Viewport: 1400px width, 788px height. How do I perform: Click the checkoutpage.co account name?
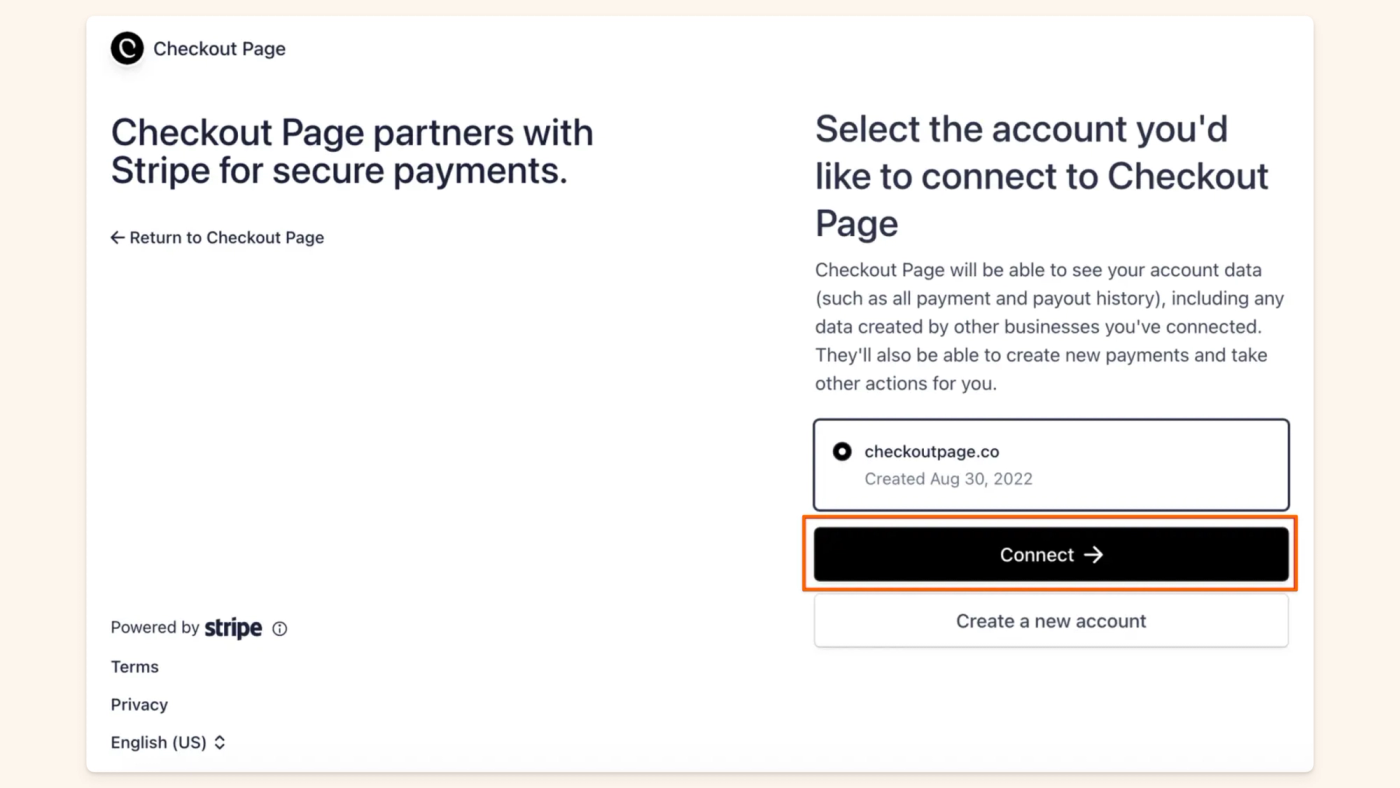(x=931, y=452)
